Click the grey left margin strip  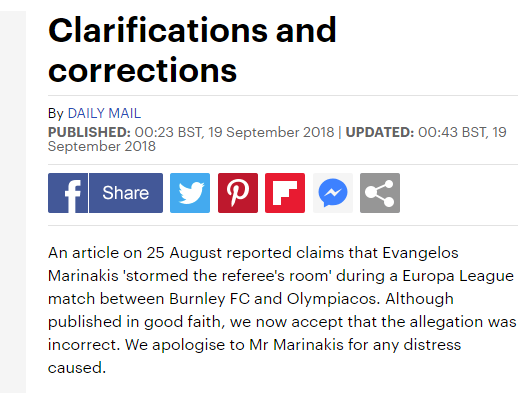13,202
